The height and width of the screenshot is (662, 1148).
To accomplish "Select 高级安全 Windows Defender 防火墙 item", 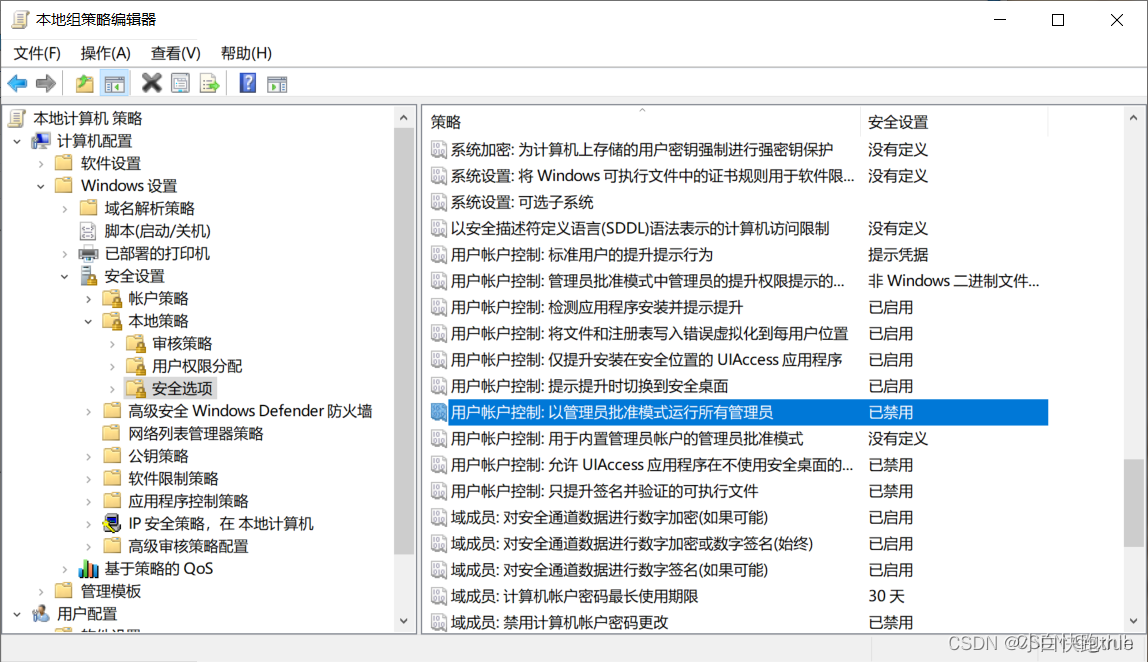I will point(250,411).
